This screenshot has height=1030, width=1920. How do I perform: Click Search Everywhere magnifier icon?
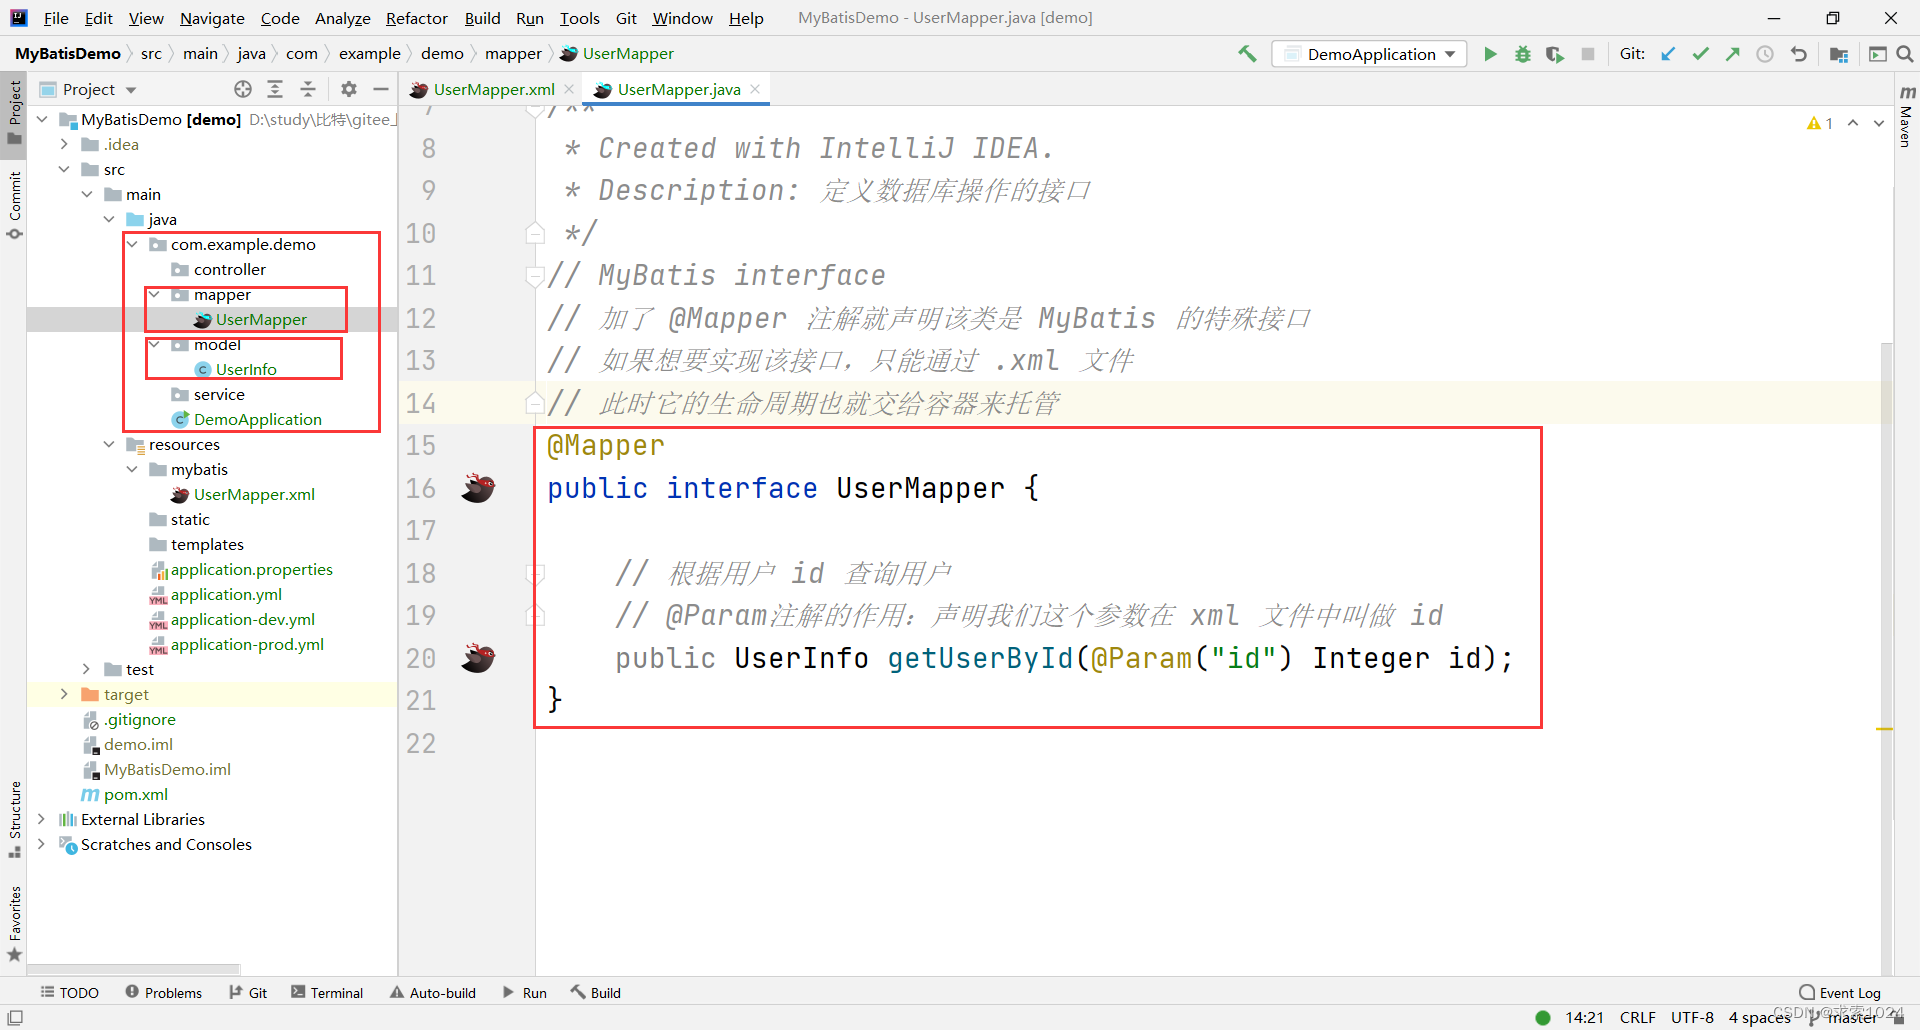click(x=1905, y=54)
